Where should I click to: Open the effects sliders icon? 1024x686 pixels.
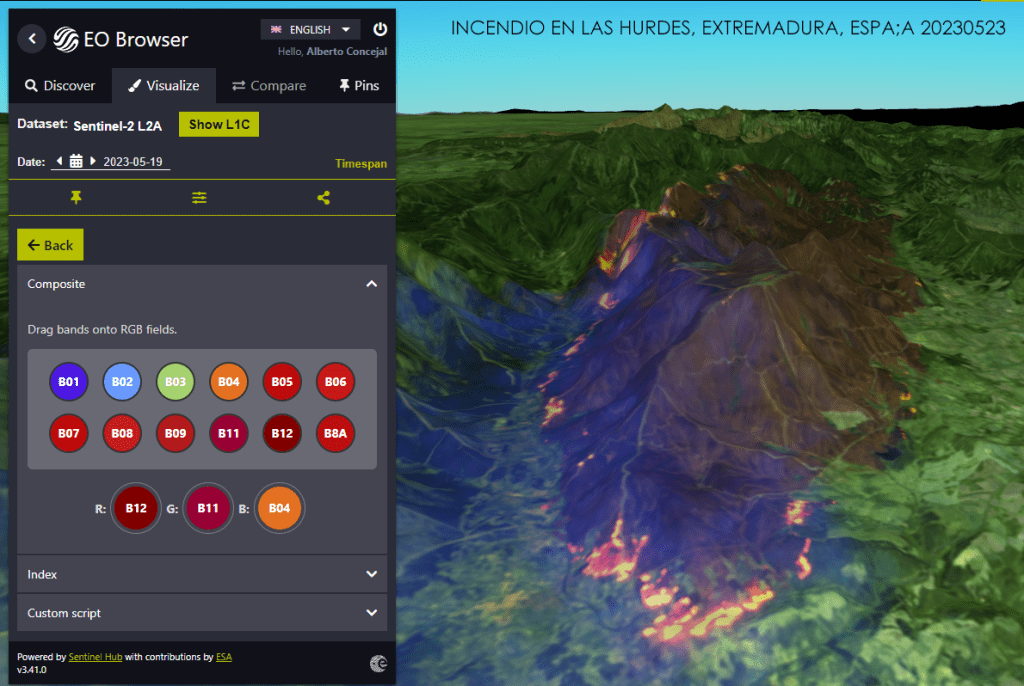tap(200, 198)
